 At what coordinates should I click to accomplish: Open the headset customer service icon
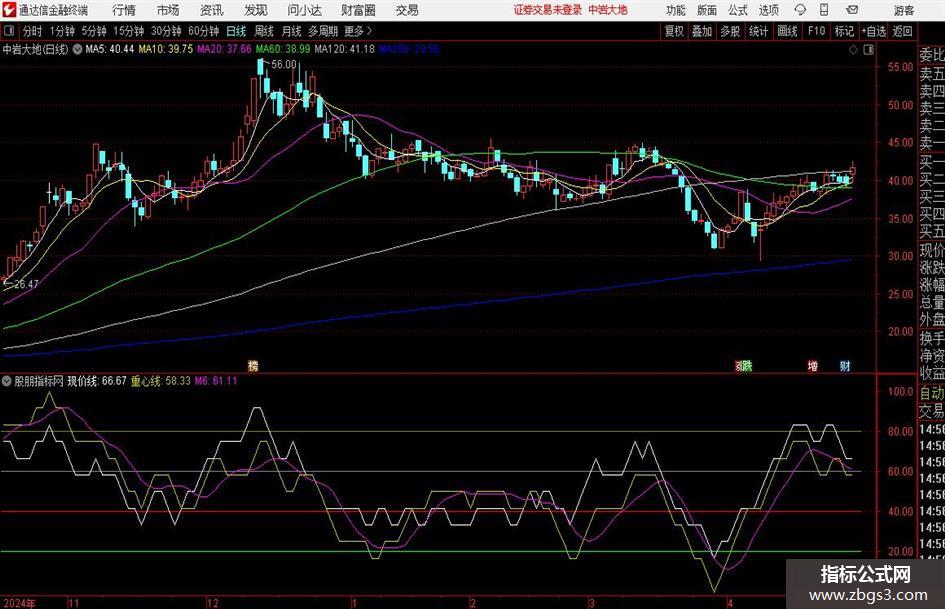click(800, 10)
